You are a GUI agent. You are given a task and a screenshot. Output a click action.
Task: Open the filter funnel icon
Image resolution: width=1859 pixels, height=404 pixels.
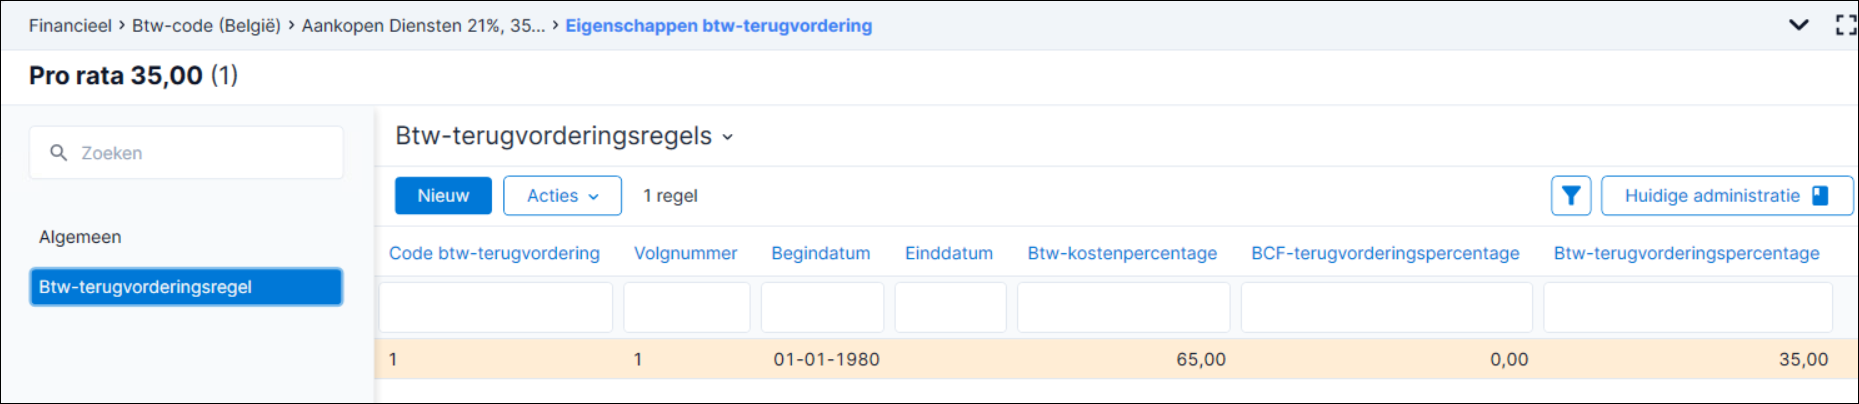tap(1570, 196)
